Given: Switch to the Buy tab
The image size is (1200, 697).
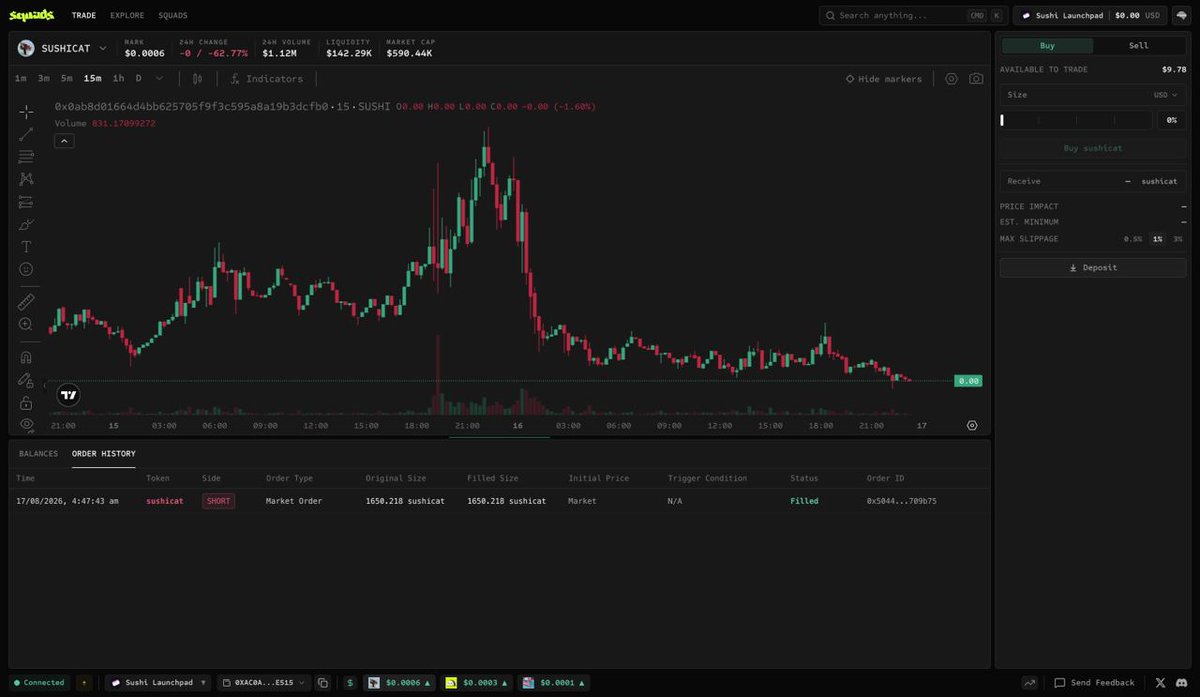Looking at the screenshot, I should point(1047,45).
